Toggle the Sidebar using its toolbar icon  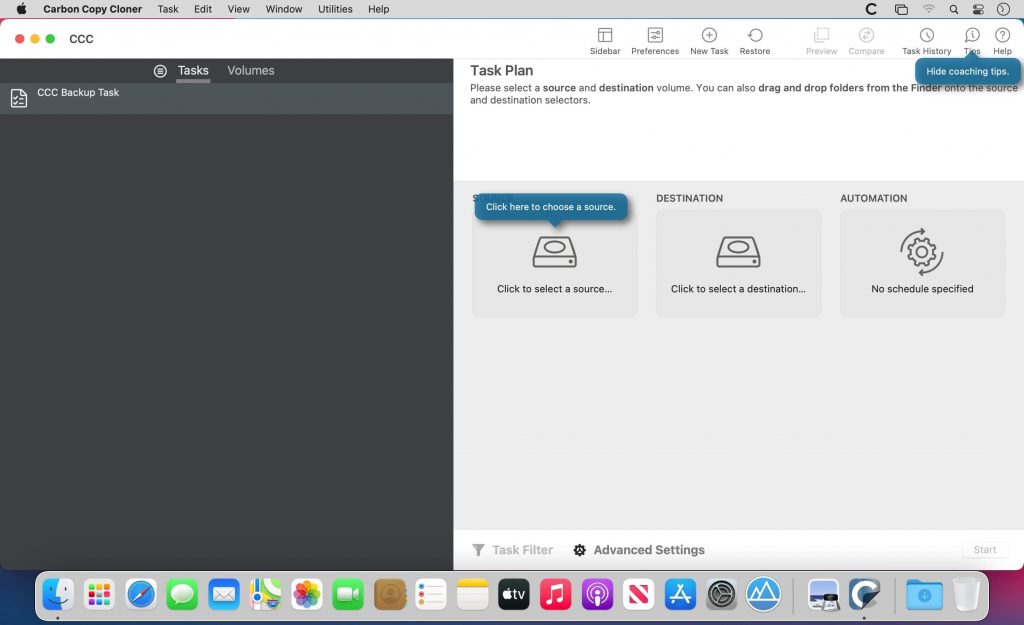tap(605, 38)
